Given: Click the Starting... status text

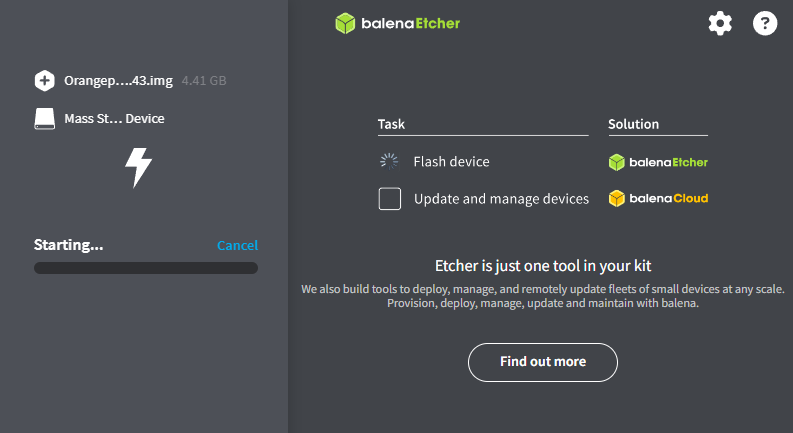Looking at the screenshot, I should click(x=68, y=245).
